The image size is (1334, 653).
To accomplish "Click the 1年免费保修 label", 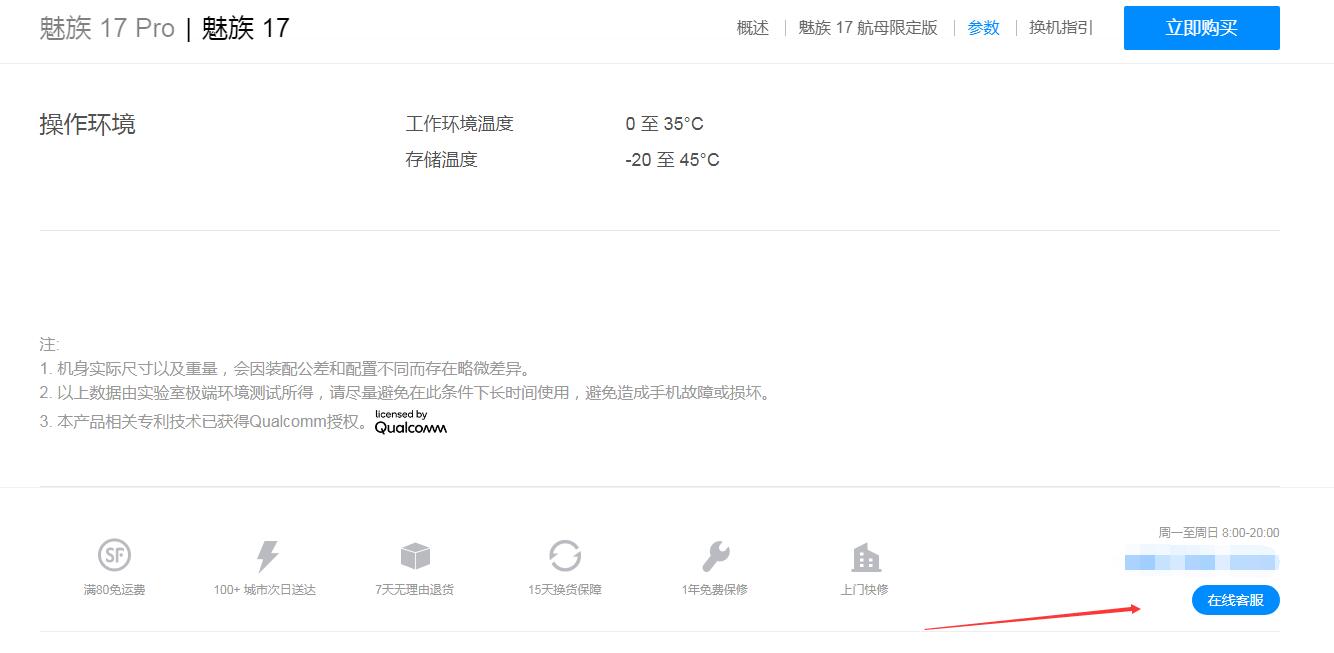I will coord(715,590).
